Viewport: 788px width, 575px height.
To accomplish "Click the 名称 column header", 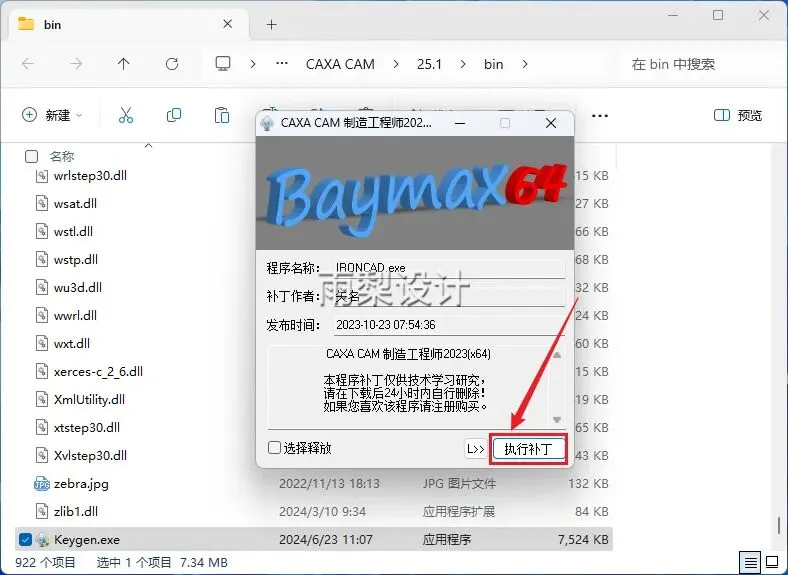I will [62, 157].
